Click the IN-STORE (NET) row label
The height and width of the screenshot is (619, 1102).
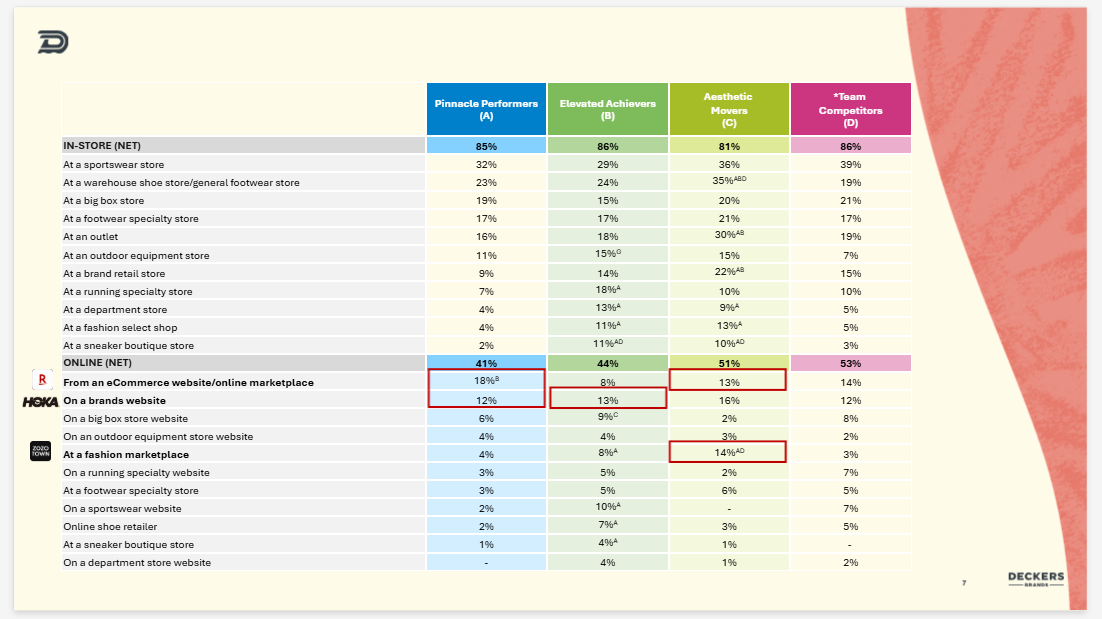pos(102,146)
